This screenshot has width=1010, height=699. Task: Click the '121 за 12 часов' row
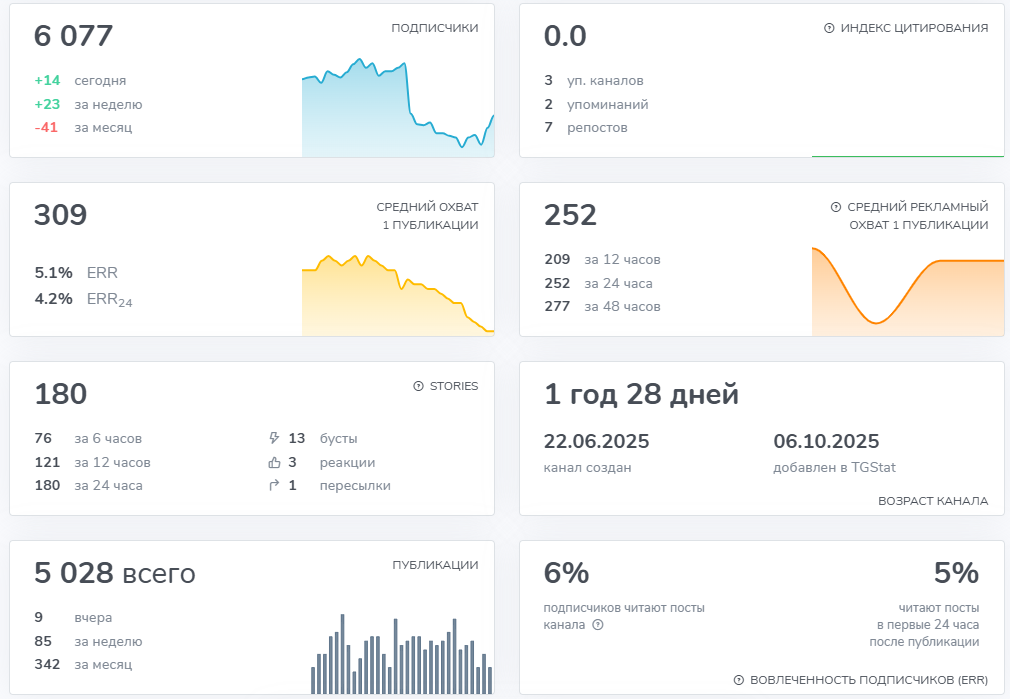point(92,463)
